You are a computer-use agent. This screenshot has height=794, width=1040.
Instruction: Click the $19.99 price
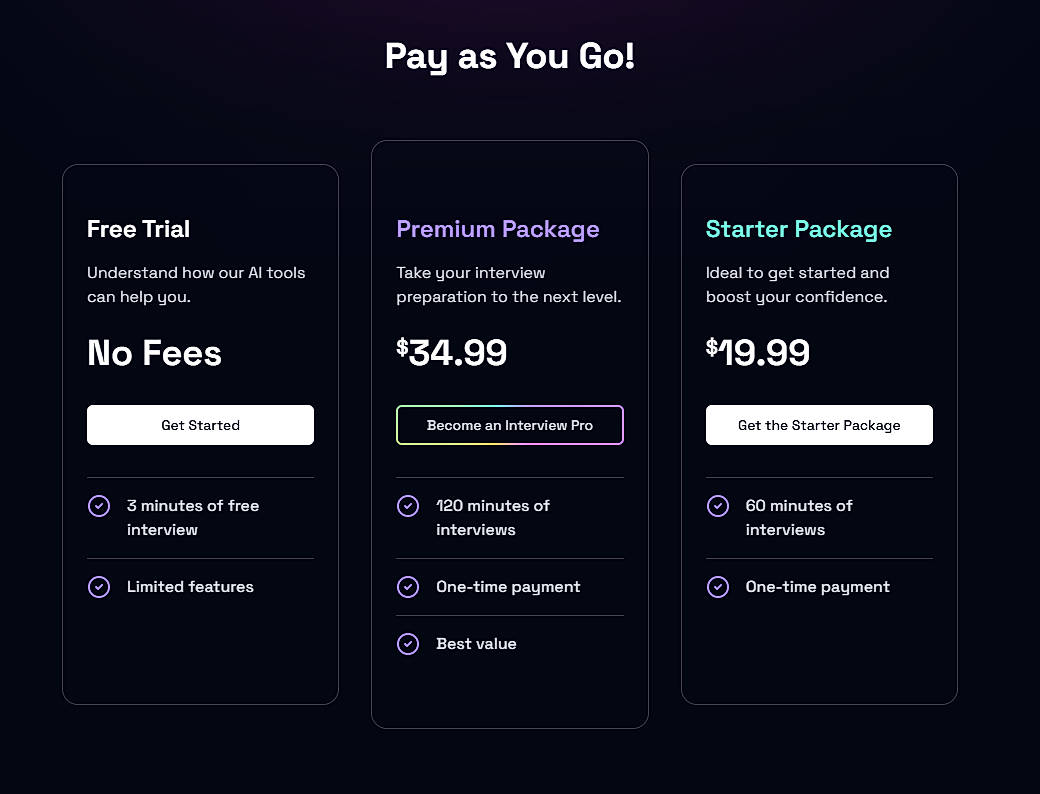coord(758,352)
